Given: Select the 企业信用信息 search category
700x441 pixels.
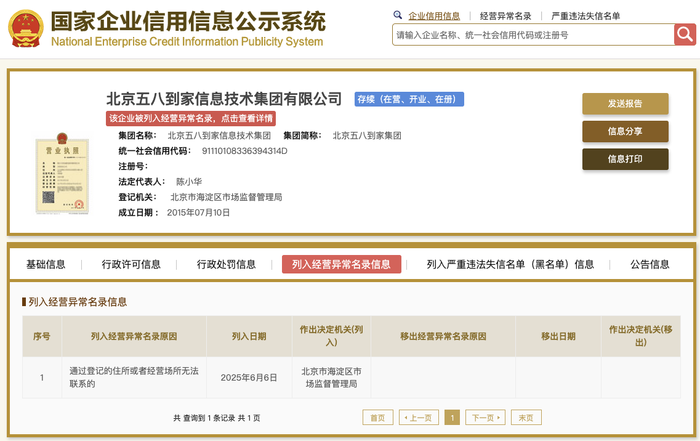Looking at the screenshot, I should pyautogui.click(x=434, y=16).
